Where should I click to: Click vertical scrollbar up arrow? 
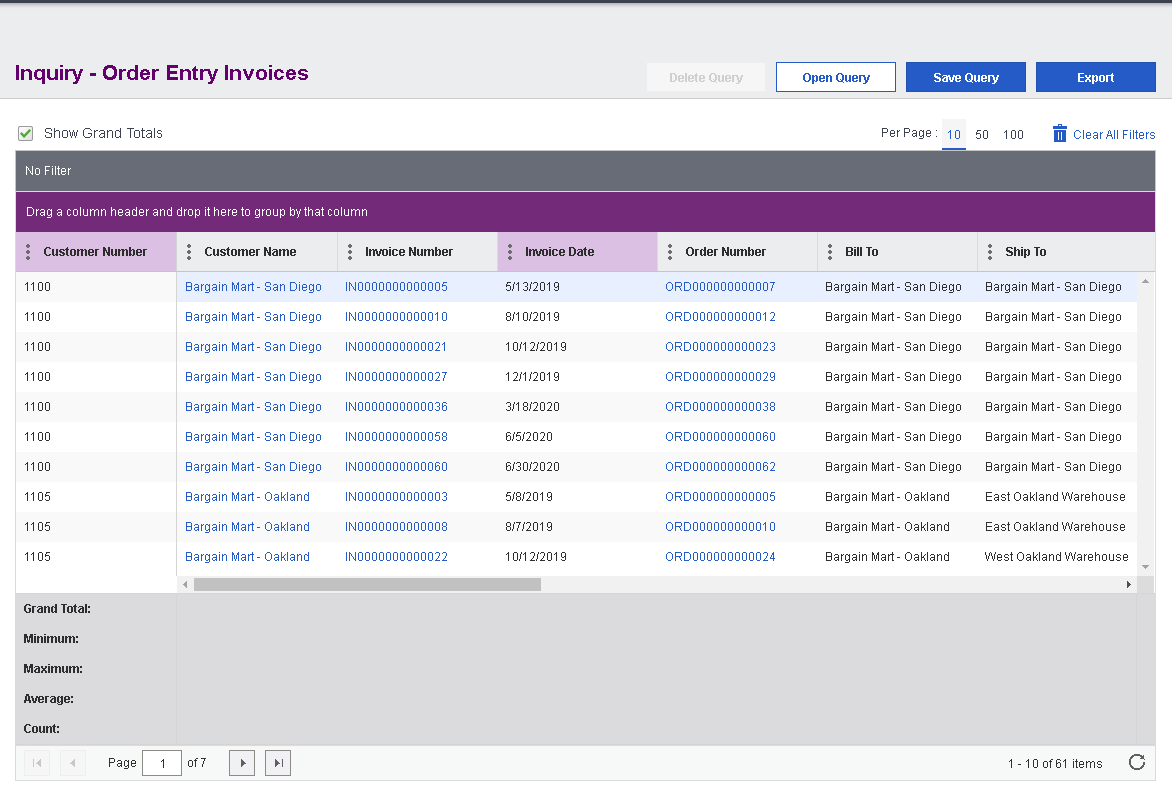coord(1145,281)
